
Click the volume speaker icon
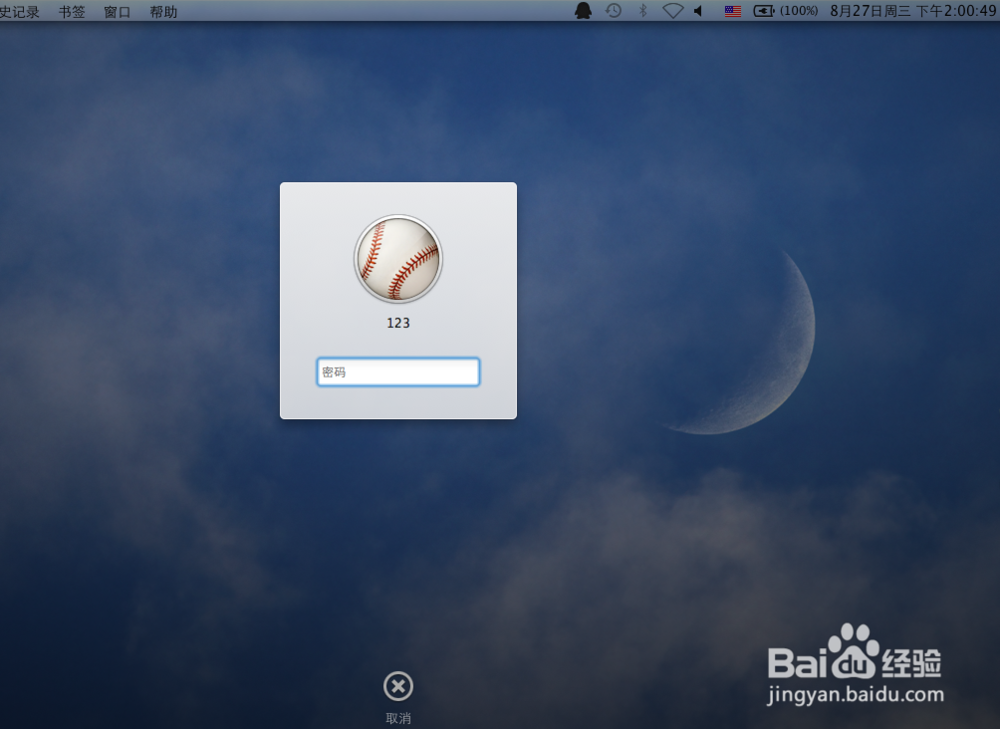coord(698,11)
